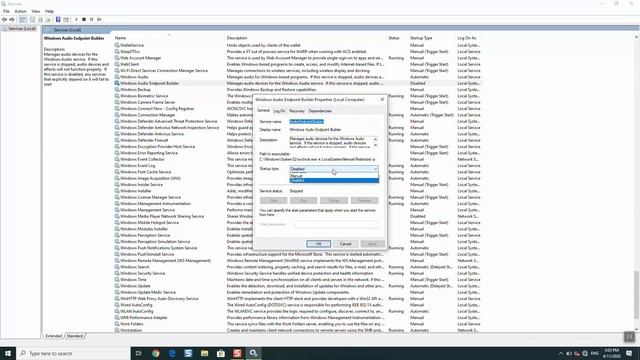Switch to the Log On tab

tap(279, 111)
